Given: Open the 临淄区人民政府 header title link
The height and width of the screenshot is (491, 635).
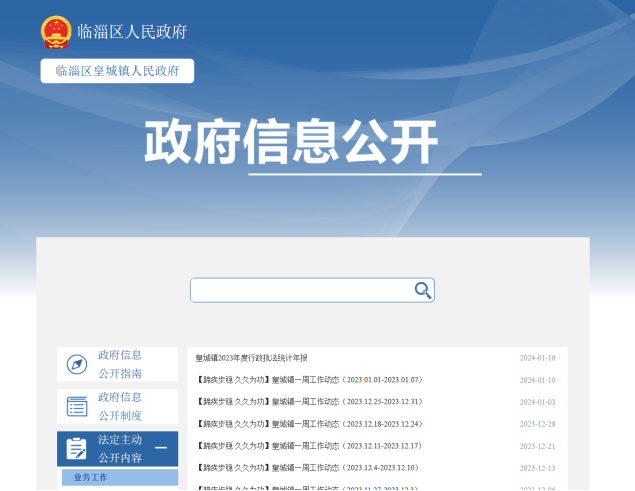Looking at the screenshot, I should [x=132, y=31].
